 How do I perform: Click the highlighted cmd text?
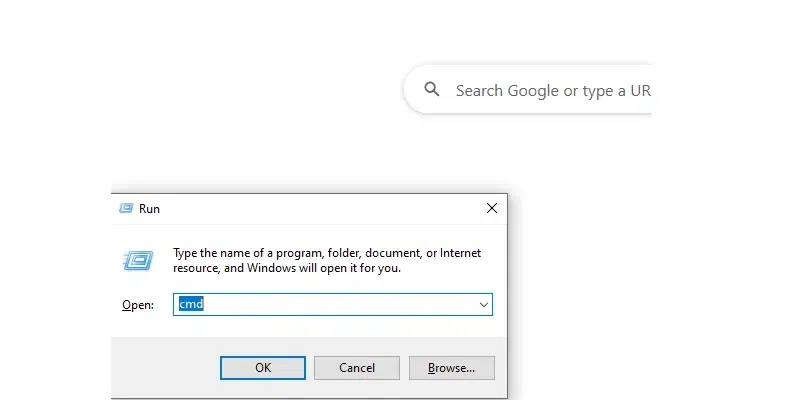pyautogui.click(x=191, y=304)
